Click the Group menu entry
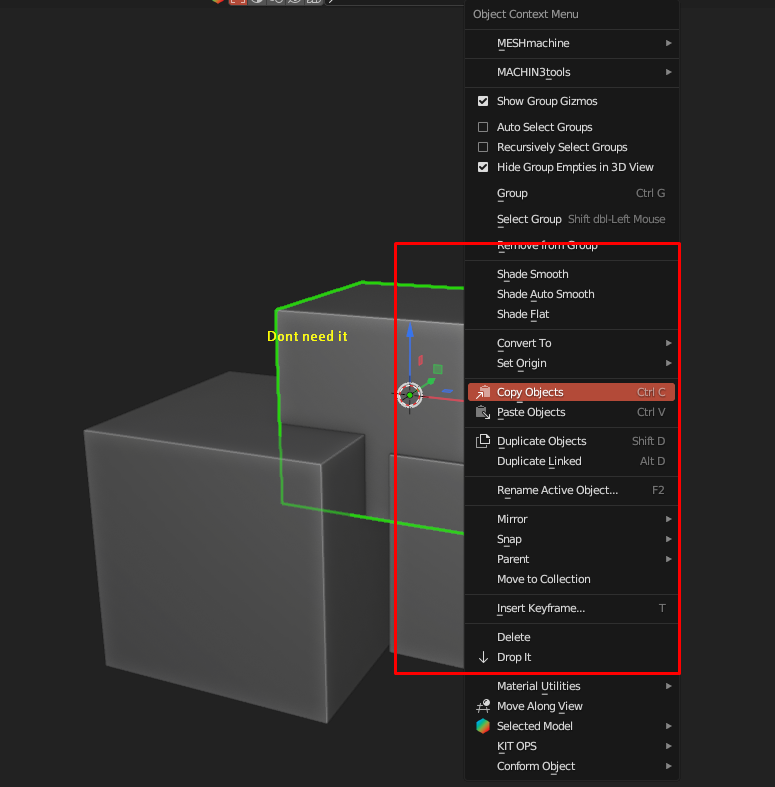 tap(572, 193)
